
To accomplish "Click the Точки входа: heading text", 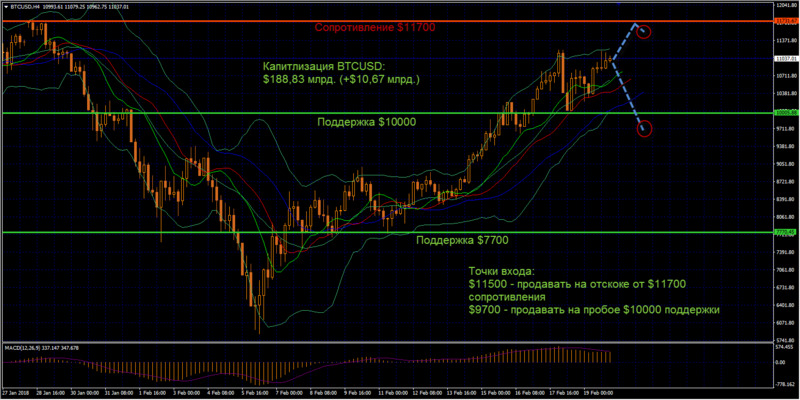I will (x=500, y=270).
